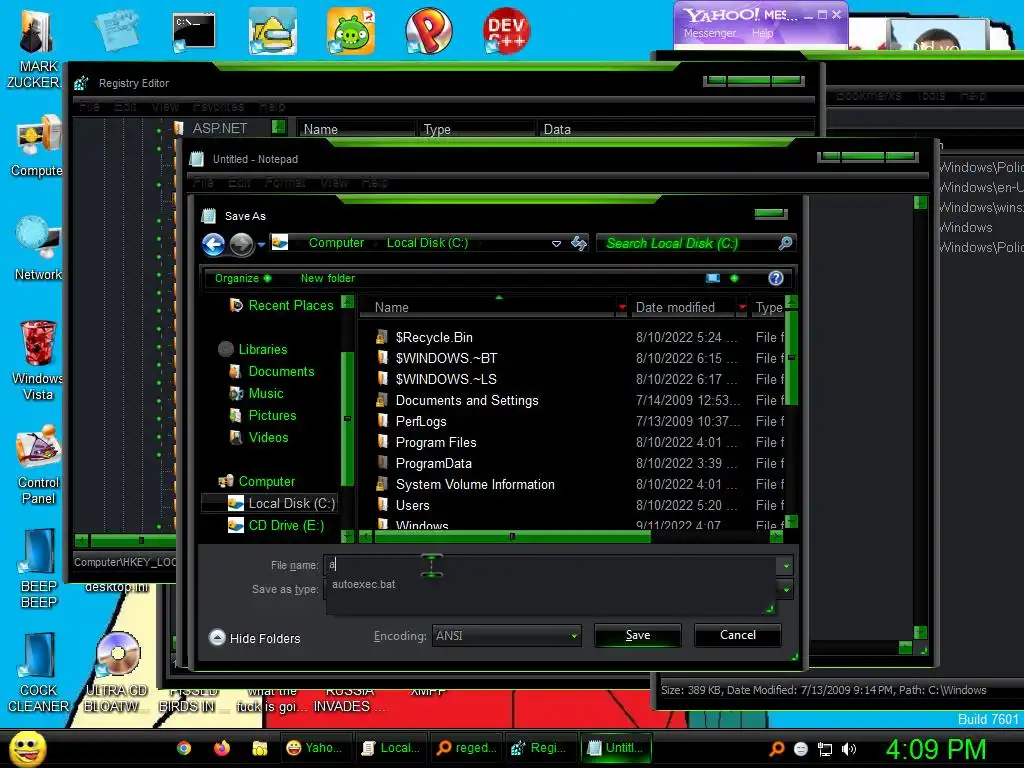Open the Documents library

[x=272, y=372]
